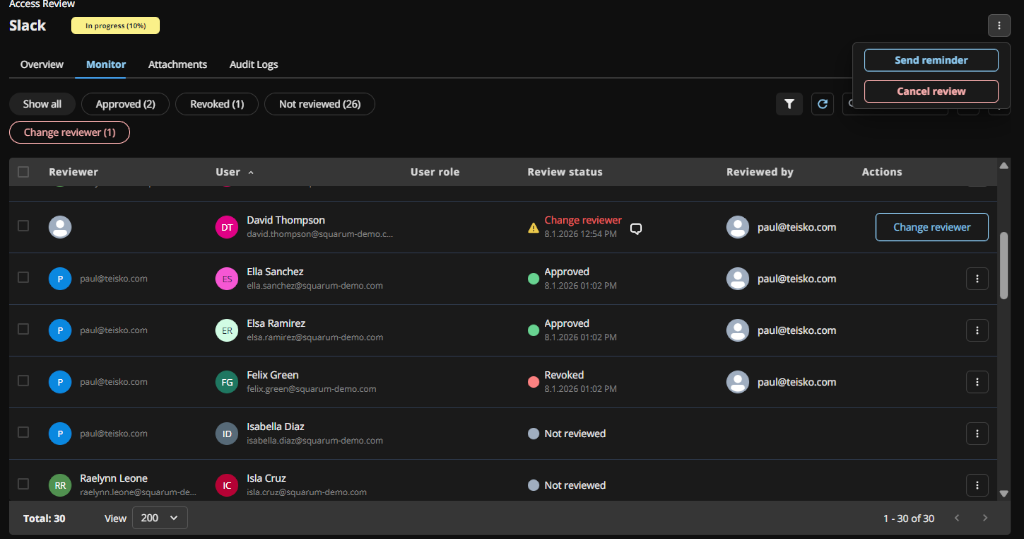1024x539 pixels.
Task: Click P reviewer avatar in Ella Sanchez row
Action: point(60,278)
